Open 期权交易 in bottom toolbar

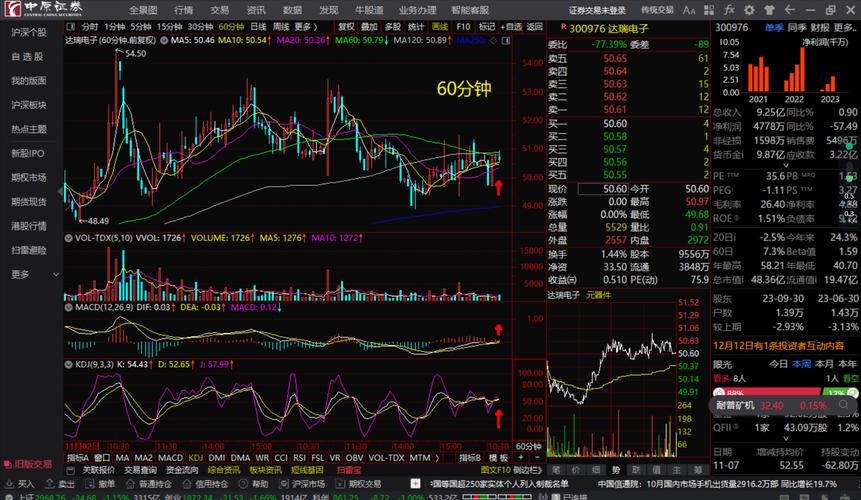click(x=359, y=484)
